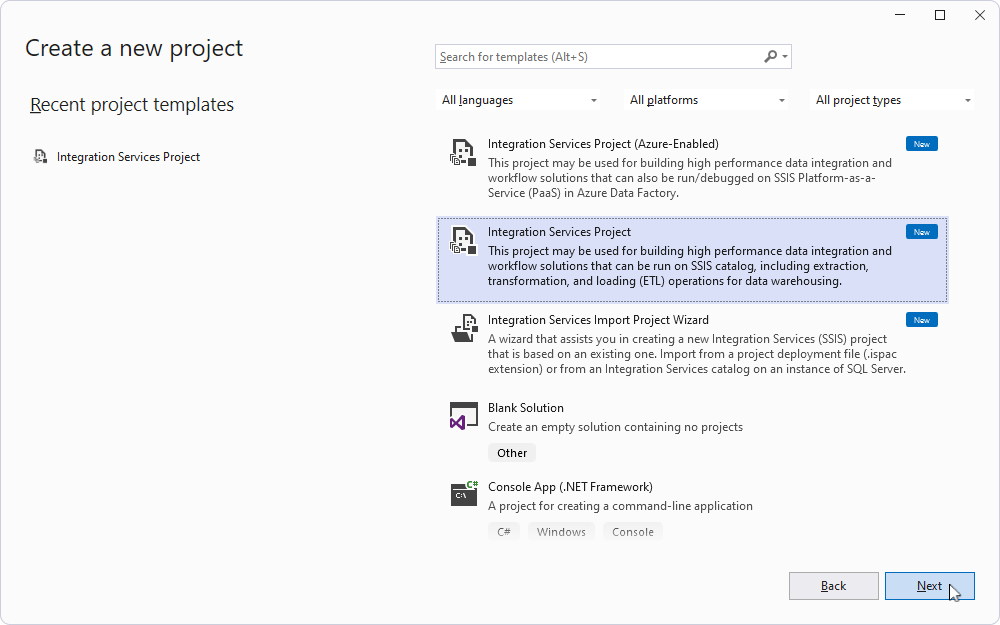Click the Console tag filter
This screenshot has width=1000, height=625.
[632, 531]
